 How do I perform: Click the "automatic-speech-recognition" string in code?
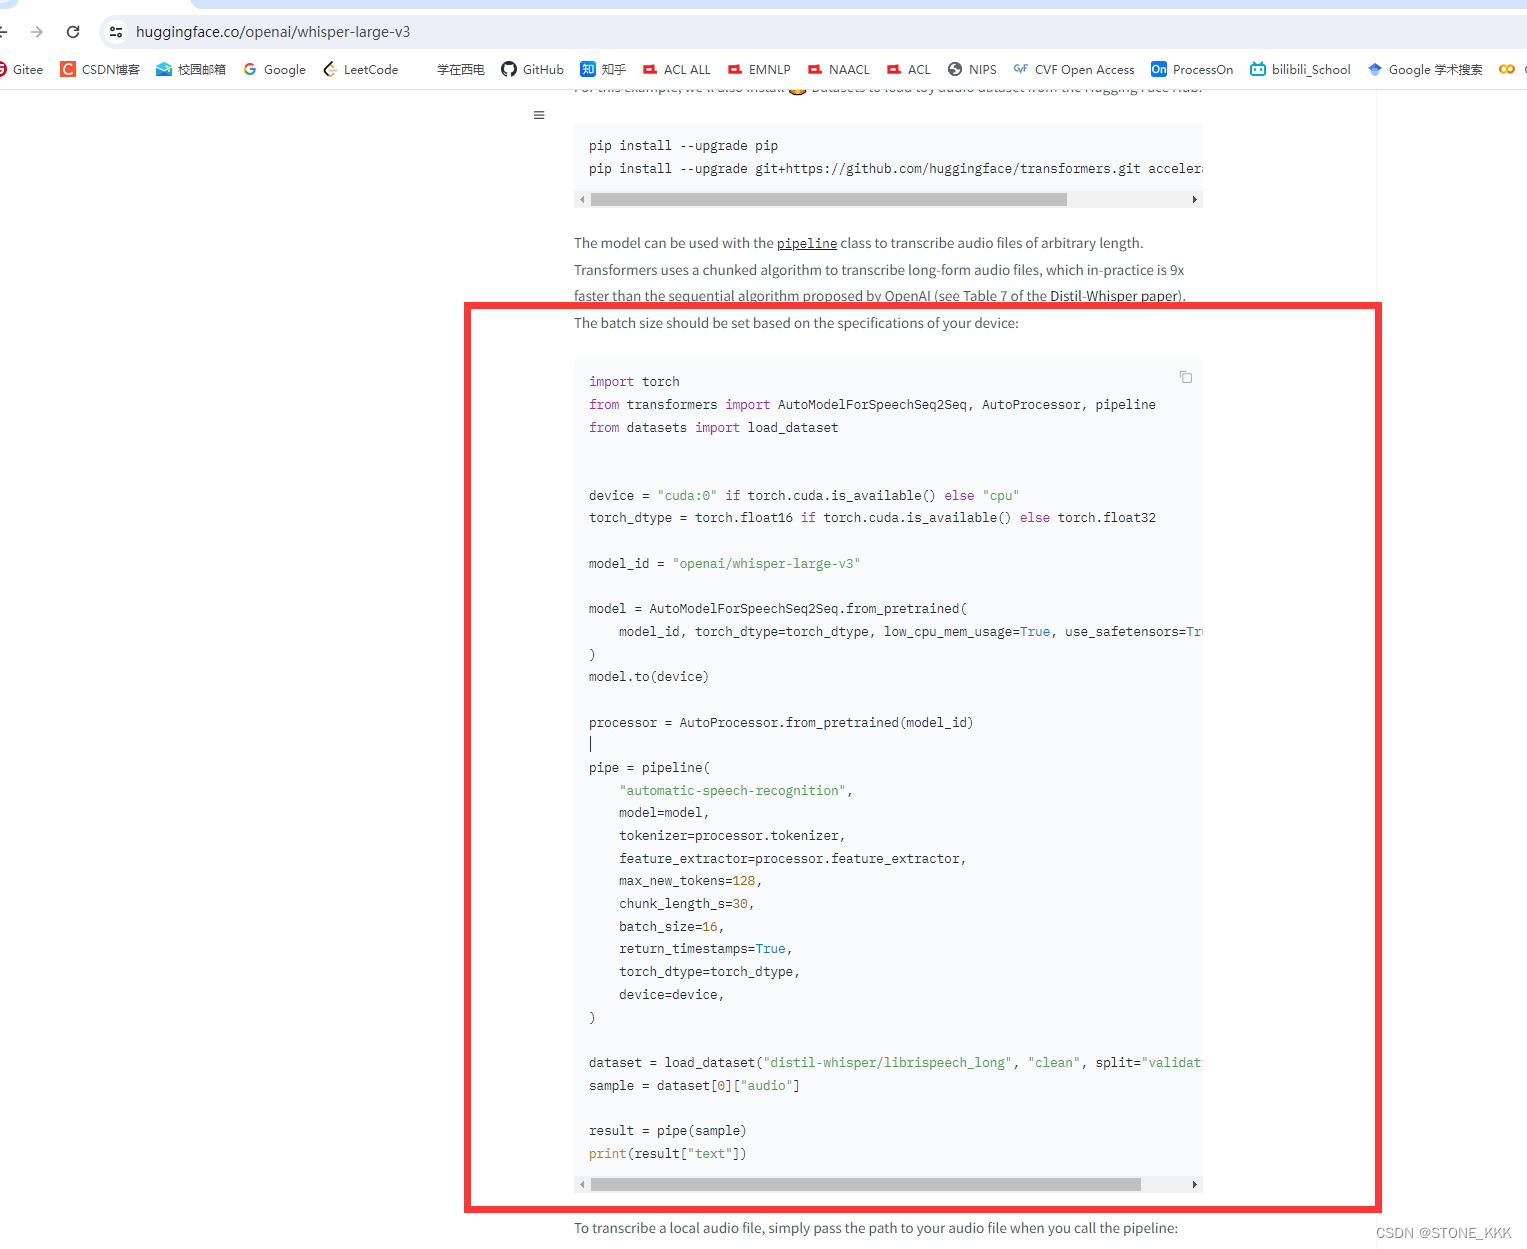732,791
